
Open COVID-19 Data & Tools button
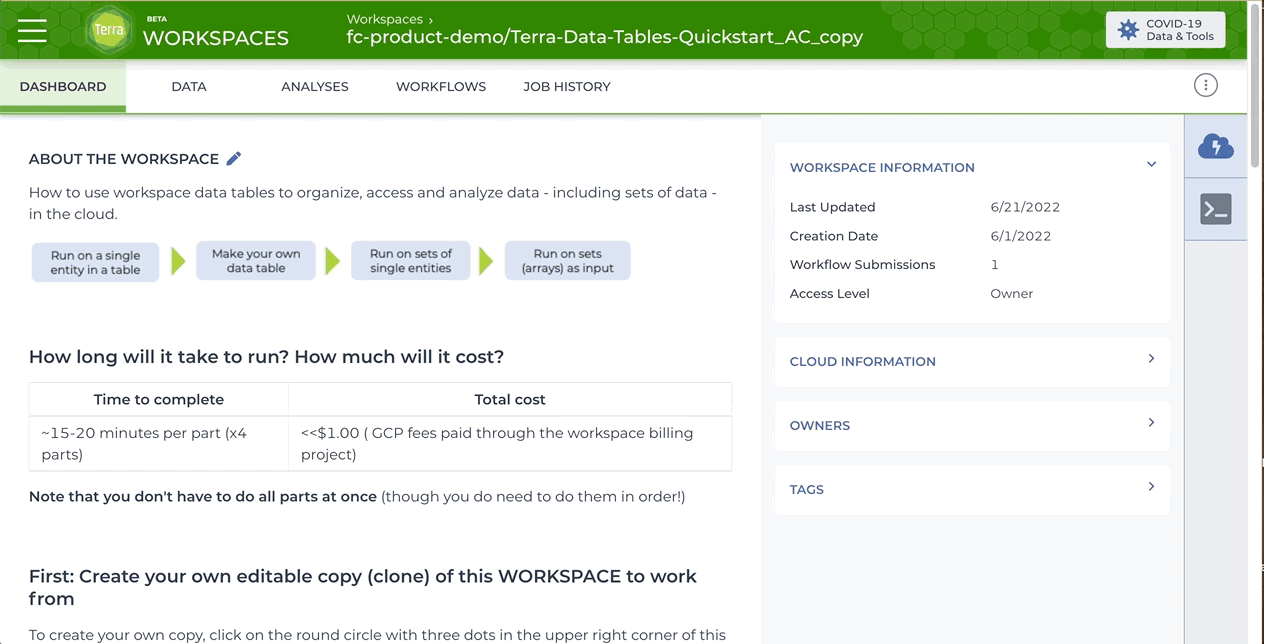point(1165,30)
